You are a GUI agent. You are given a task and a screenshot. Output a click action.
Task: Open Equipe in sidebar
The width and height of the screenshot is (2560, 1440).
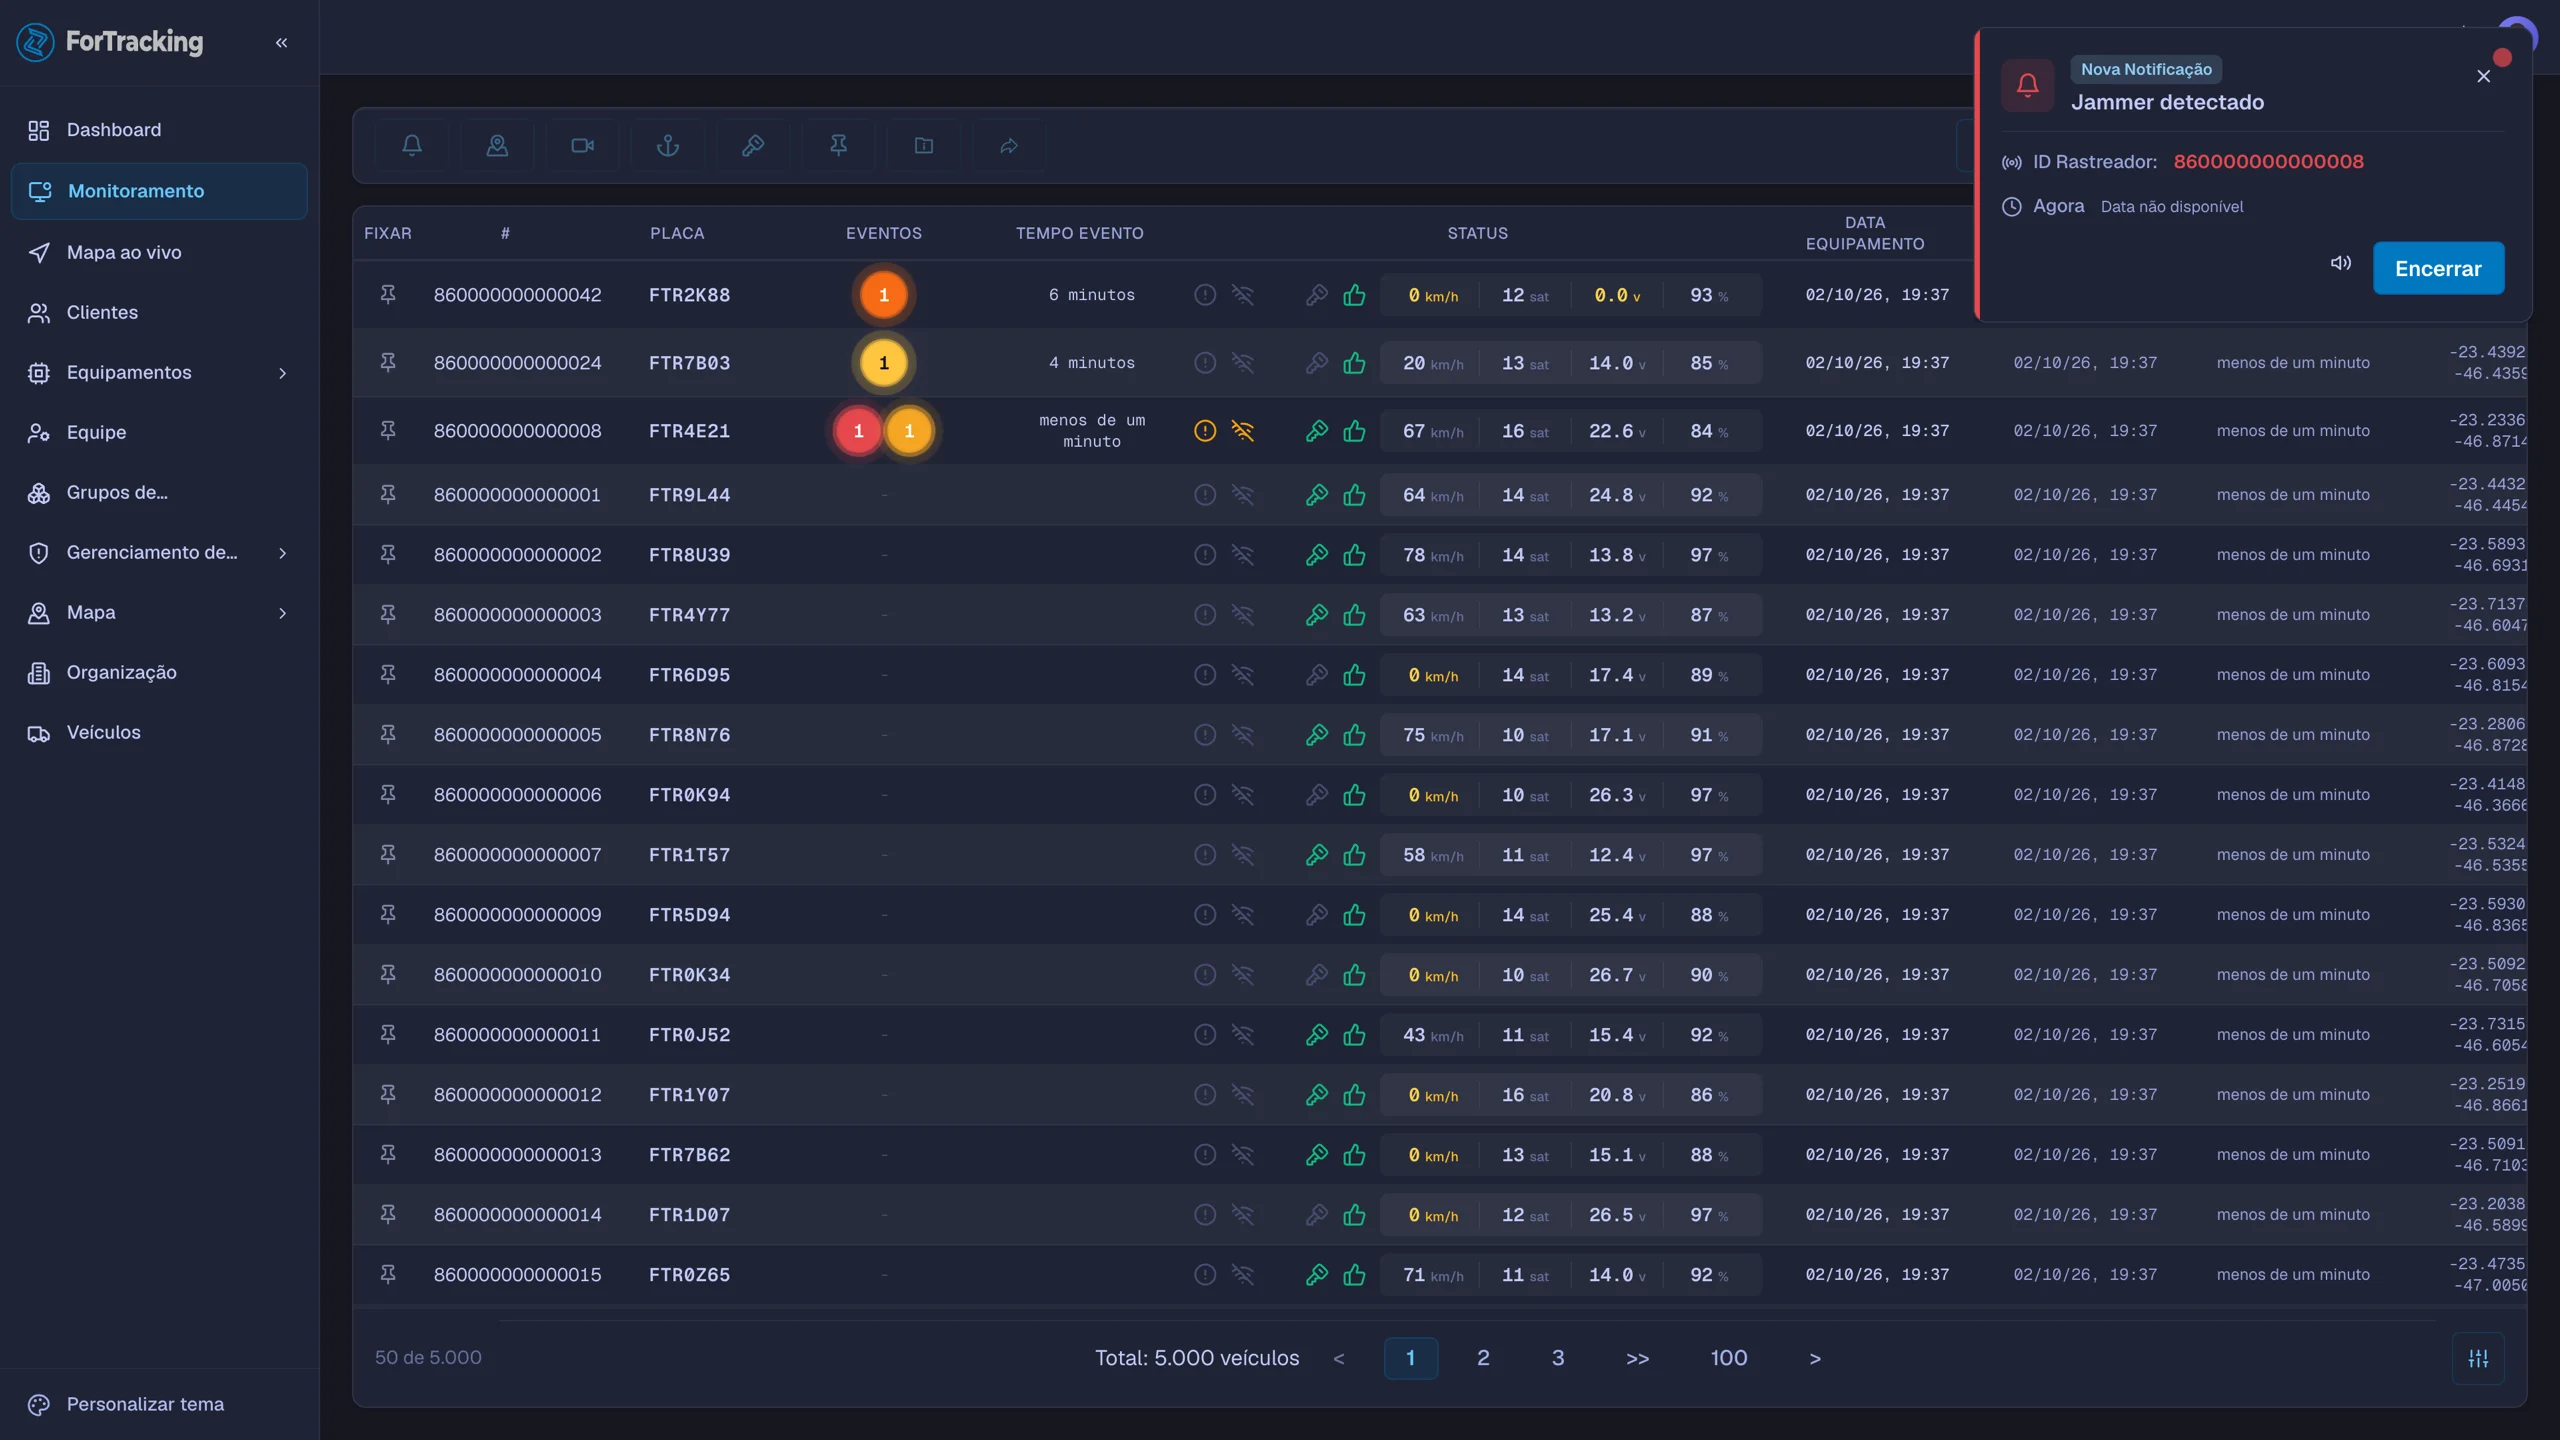[159, 433]
